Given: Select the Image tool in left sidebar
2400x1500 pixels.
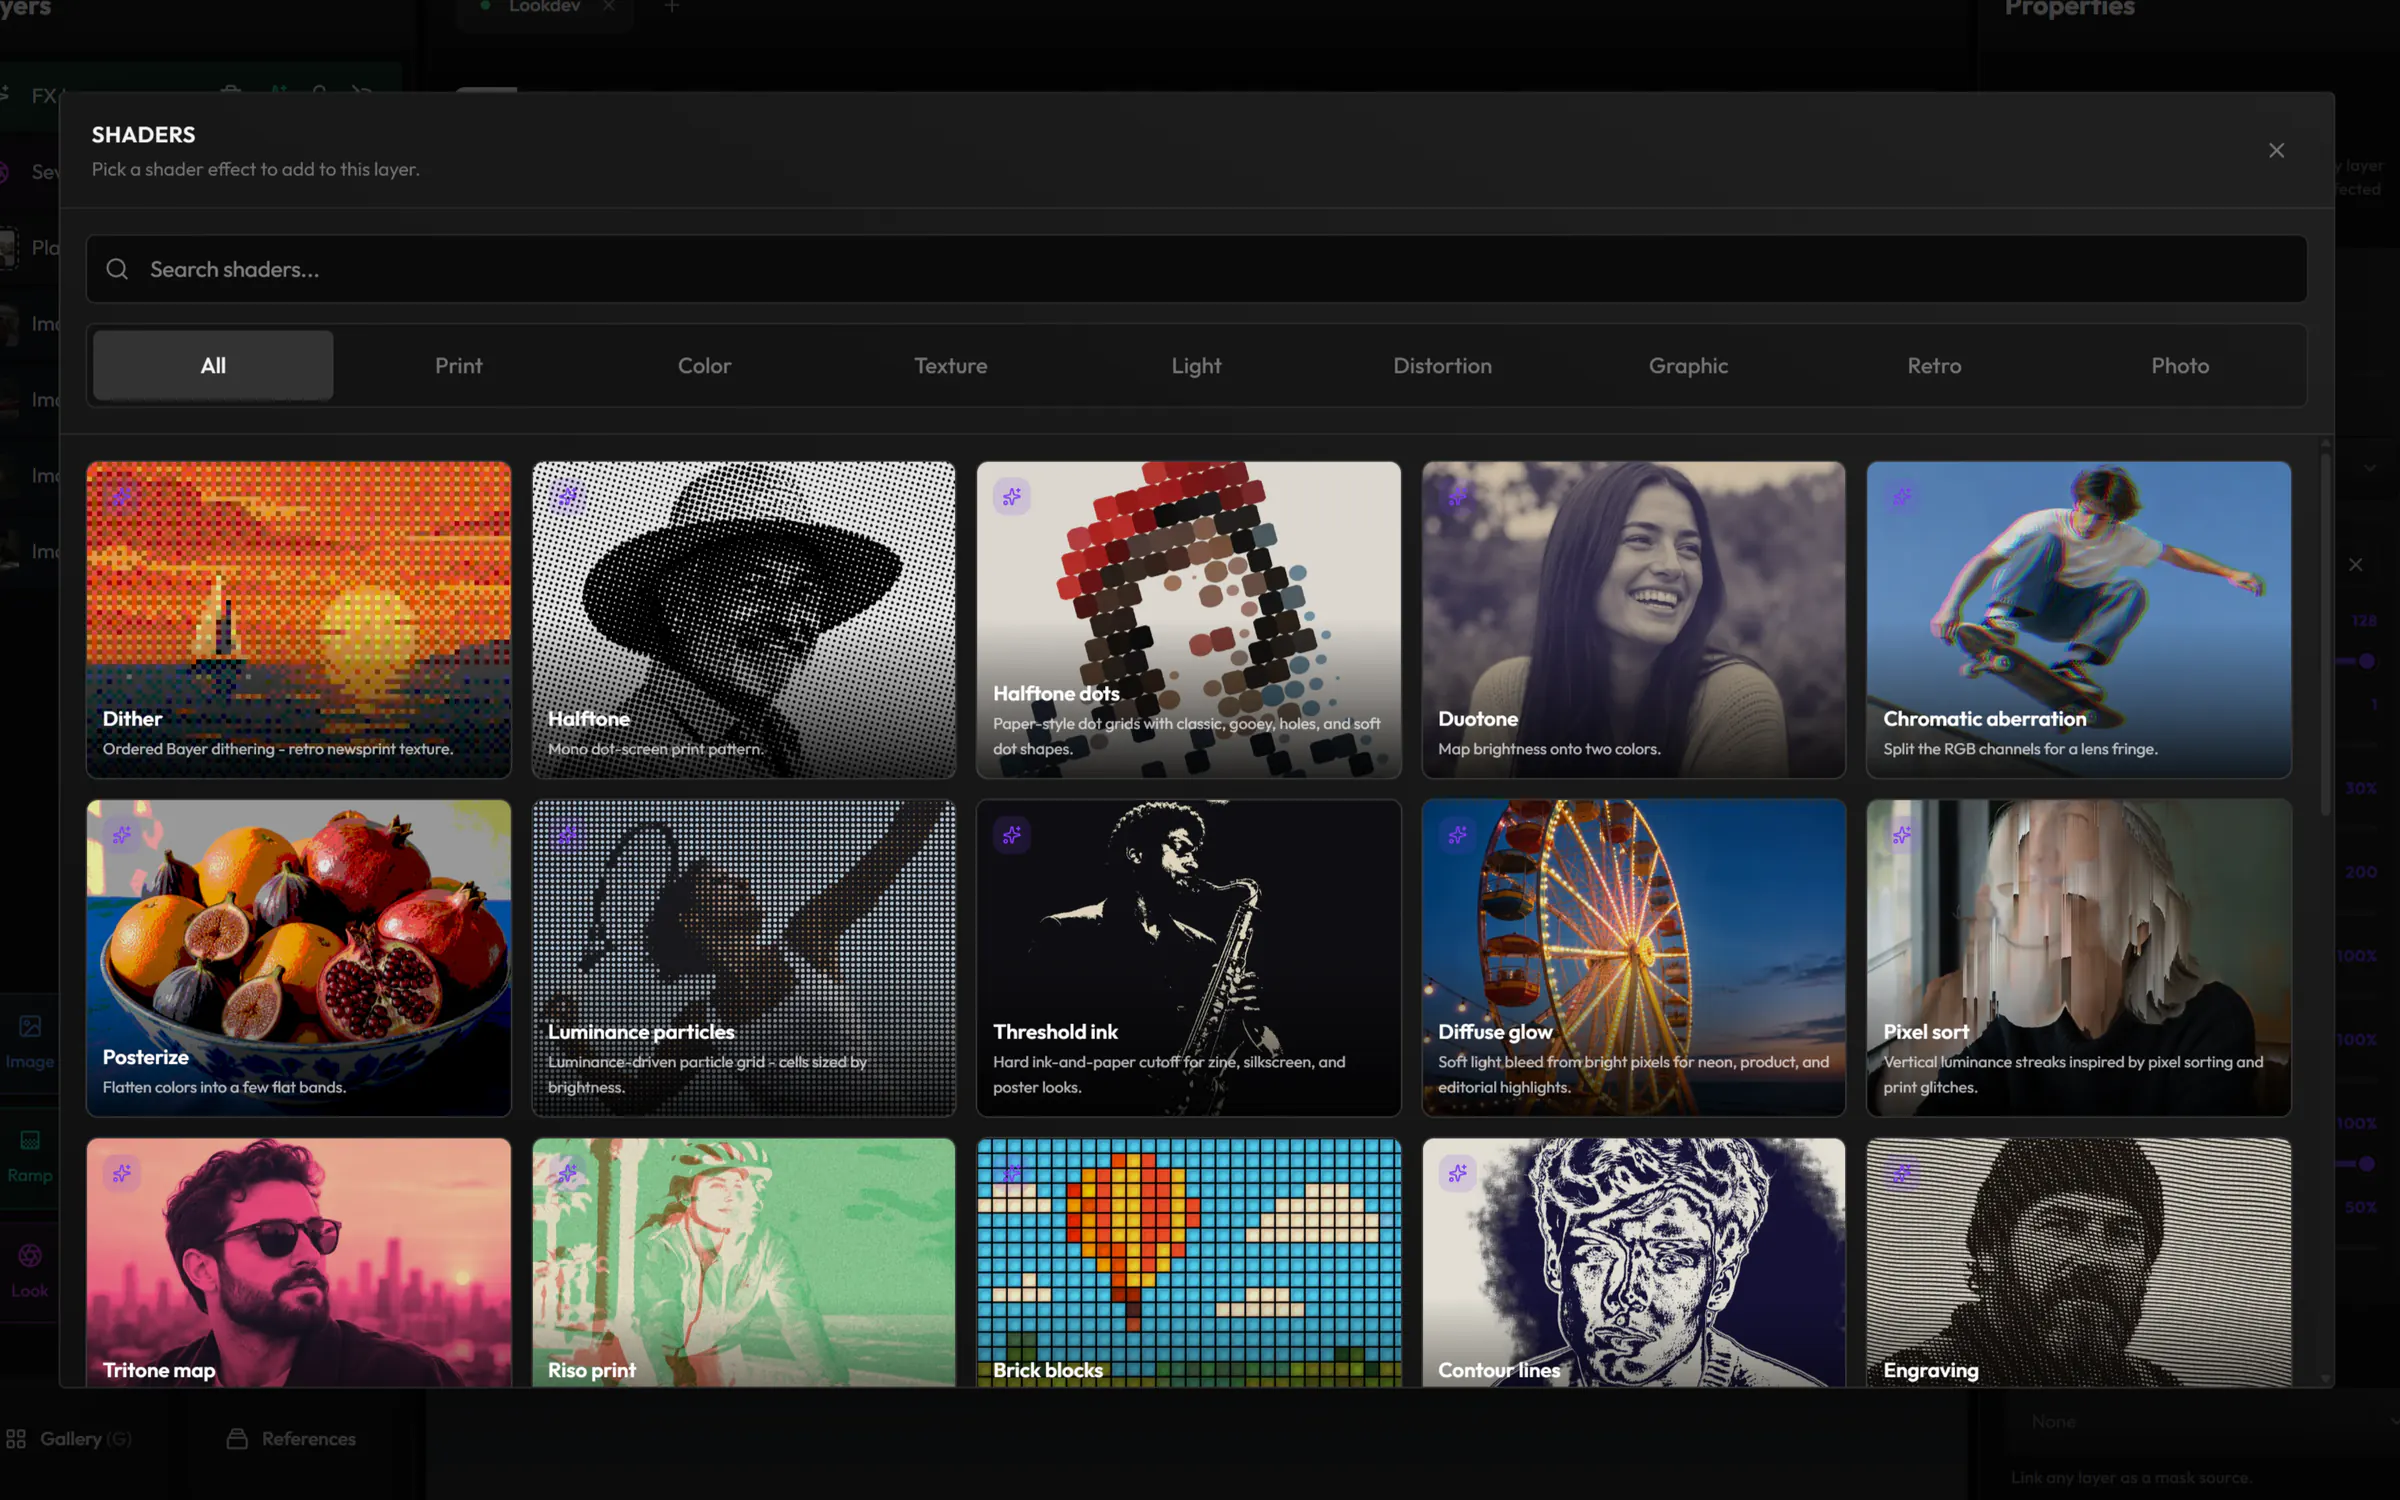Looking at the screenshot, I should click(x=30, y=1042).
